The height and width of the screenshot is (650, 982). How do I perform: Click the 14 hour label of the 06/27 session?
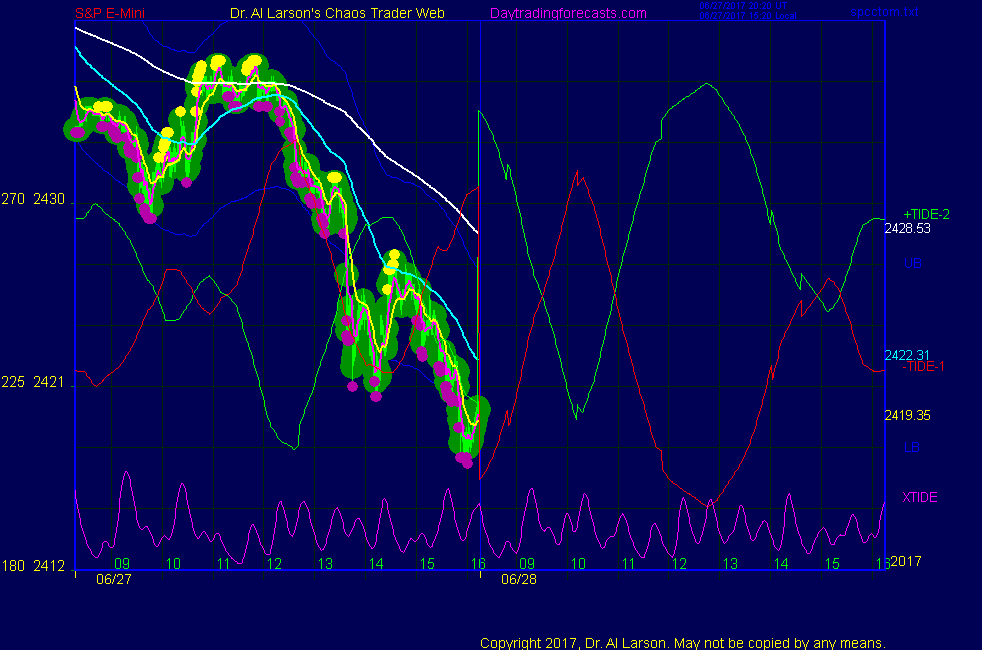(x=376, y=564)
